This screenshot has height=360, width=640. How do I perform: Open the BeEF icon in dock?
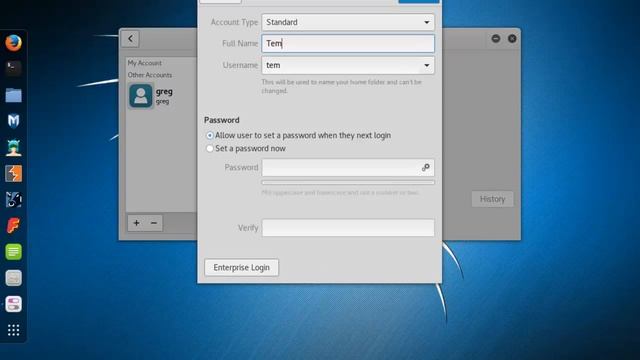click(13, 200)
